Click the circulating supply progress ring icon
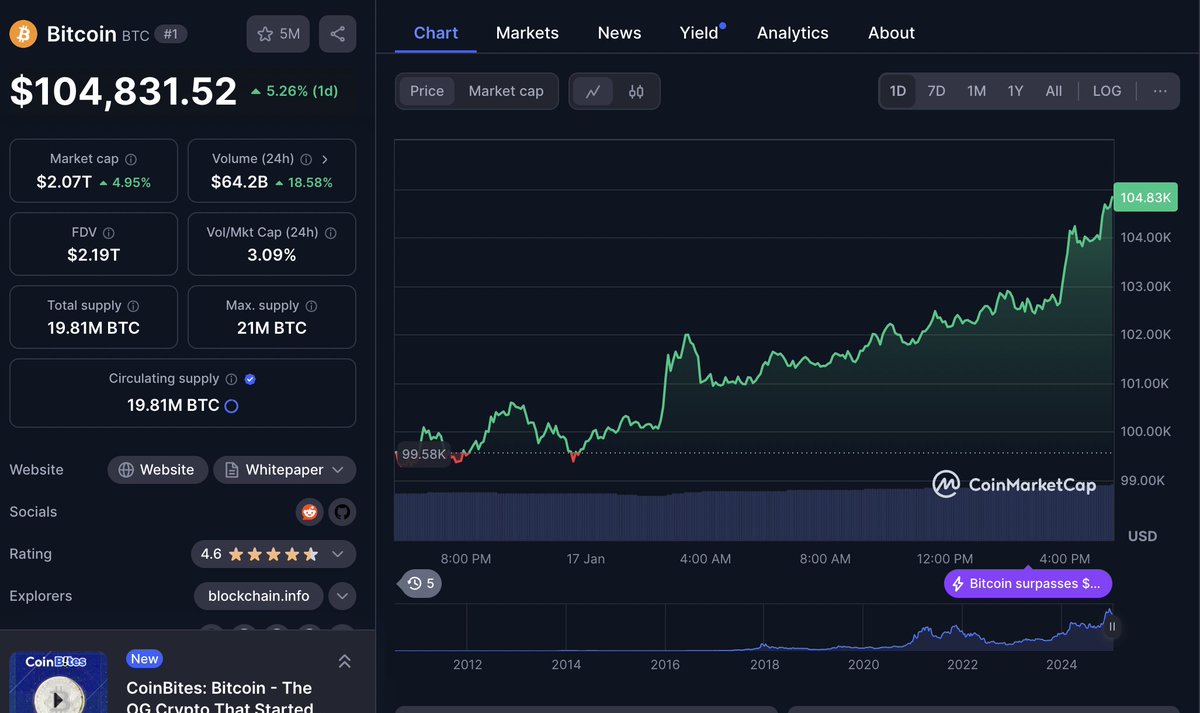This screenshot has height=713, width=1200. pos(231,406)
